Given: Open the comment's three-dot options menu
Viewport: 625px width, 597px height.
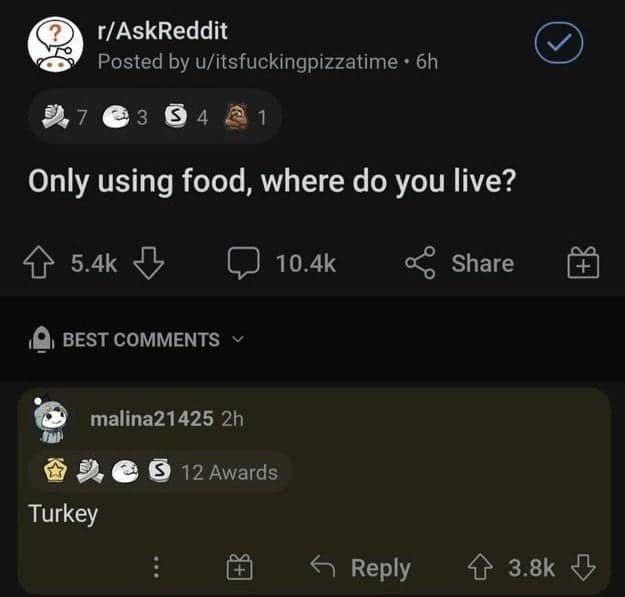Looking at the screenshot, I should pyautogui.click(x=155, y=568).
